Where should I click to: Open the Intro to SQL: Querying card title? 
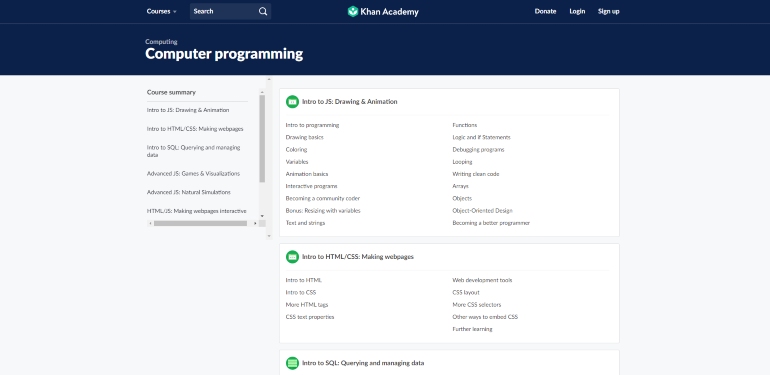point(363,363)
